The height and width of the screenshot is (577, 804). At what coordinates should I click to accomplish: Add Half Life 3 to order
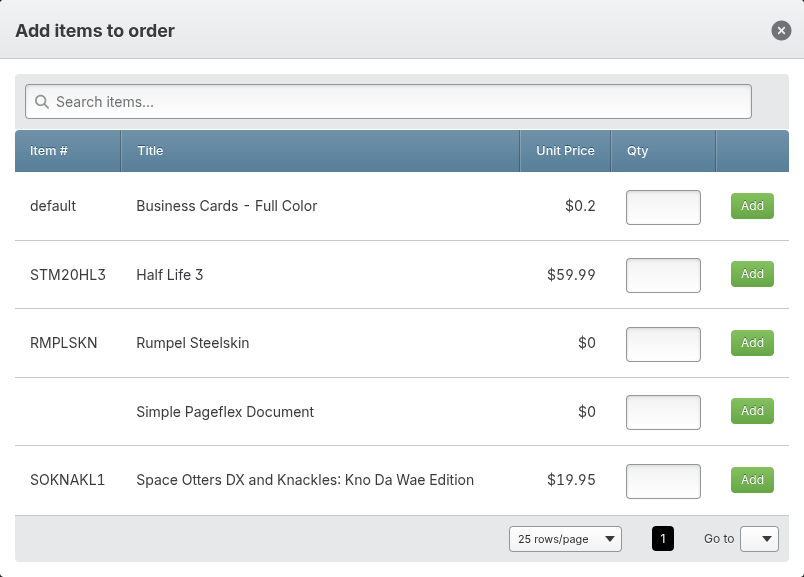pos(752,274)
